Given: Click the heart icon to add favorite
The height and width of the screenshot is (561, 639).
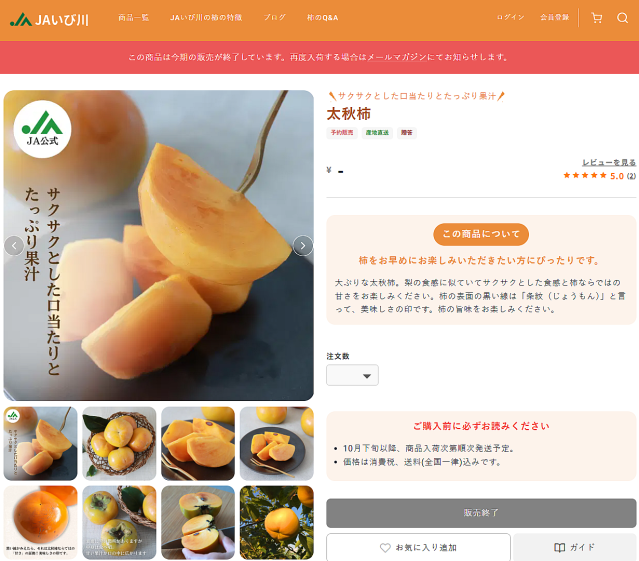Looking at the screenshot, I should (x=385, y=548).
